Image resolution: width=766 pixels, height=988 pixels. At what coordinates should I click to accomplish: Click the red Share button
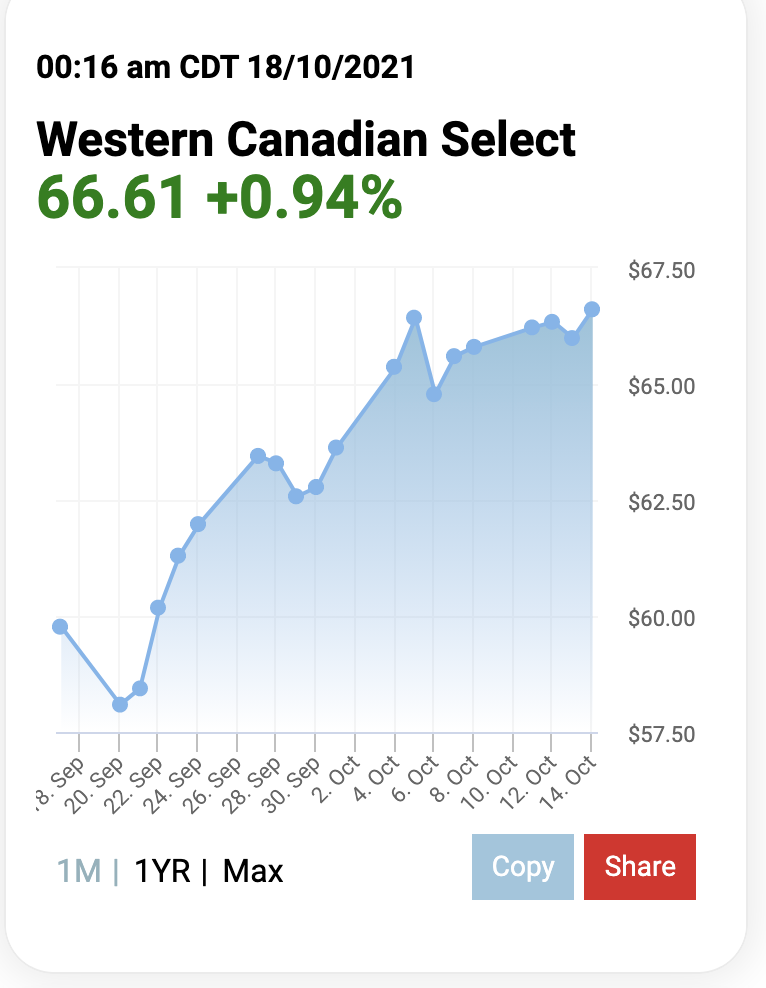(640, 867)
